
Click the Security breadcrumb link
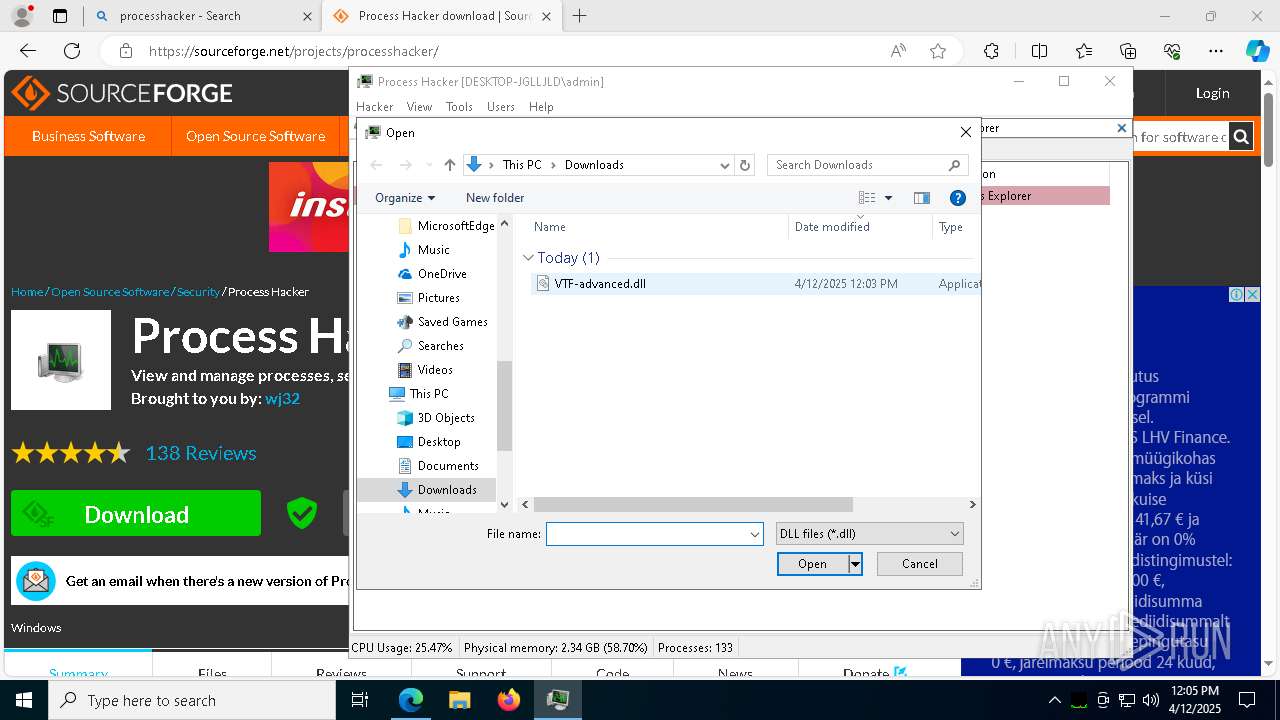tap(198, 292)
